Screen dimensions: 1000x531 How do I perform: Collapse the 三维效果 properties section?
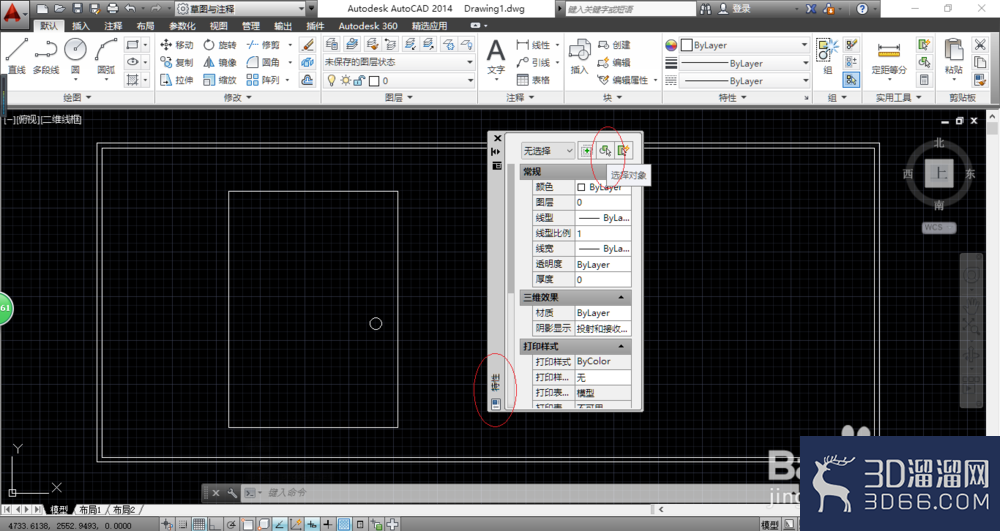[621, 297]
